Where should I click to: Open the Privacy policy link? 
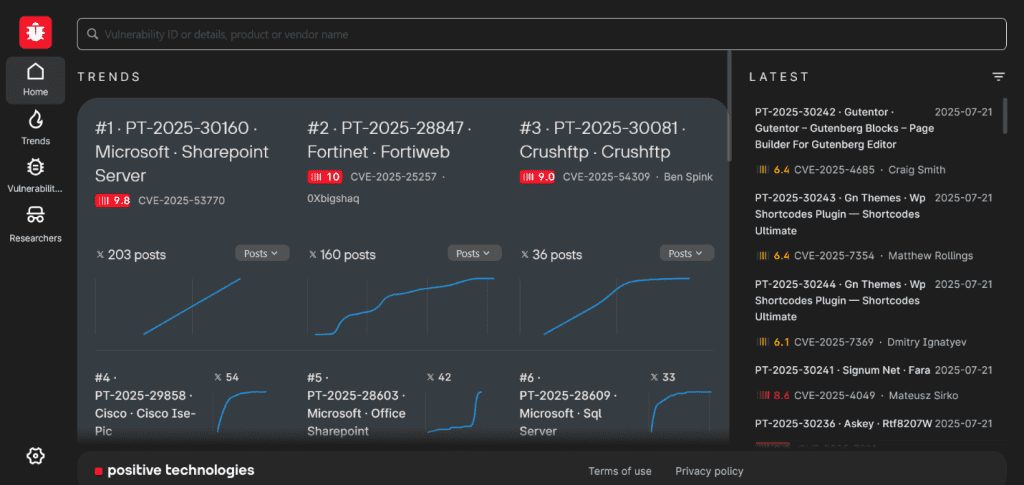click(x=709, y=471)
